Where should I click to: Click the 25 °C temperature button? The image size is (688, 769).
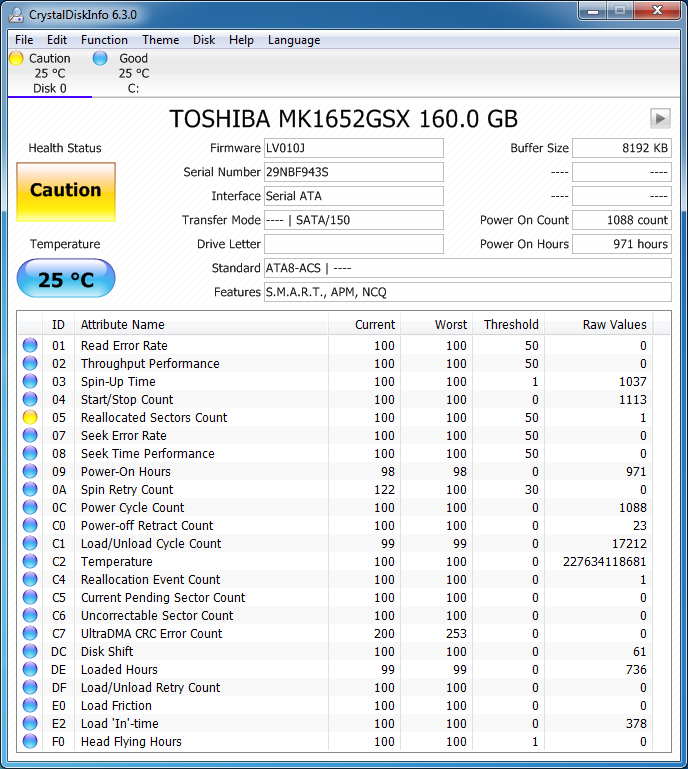pyautogui.click(x=66, y=278)
